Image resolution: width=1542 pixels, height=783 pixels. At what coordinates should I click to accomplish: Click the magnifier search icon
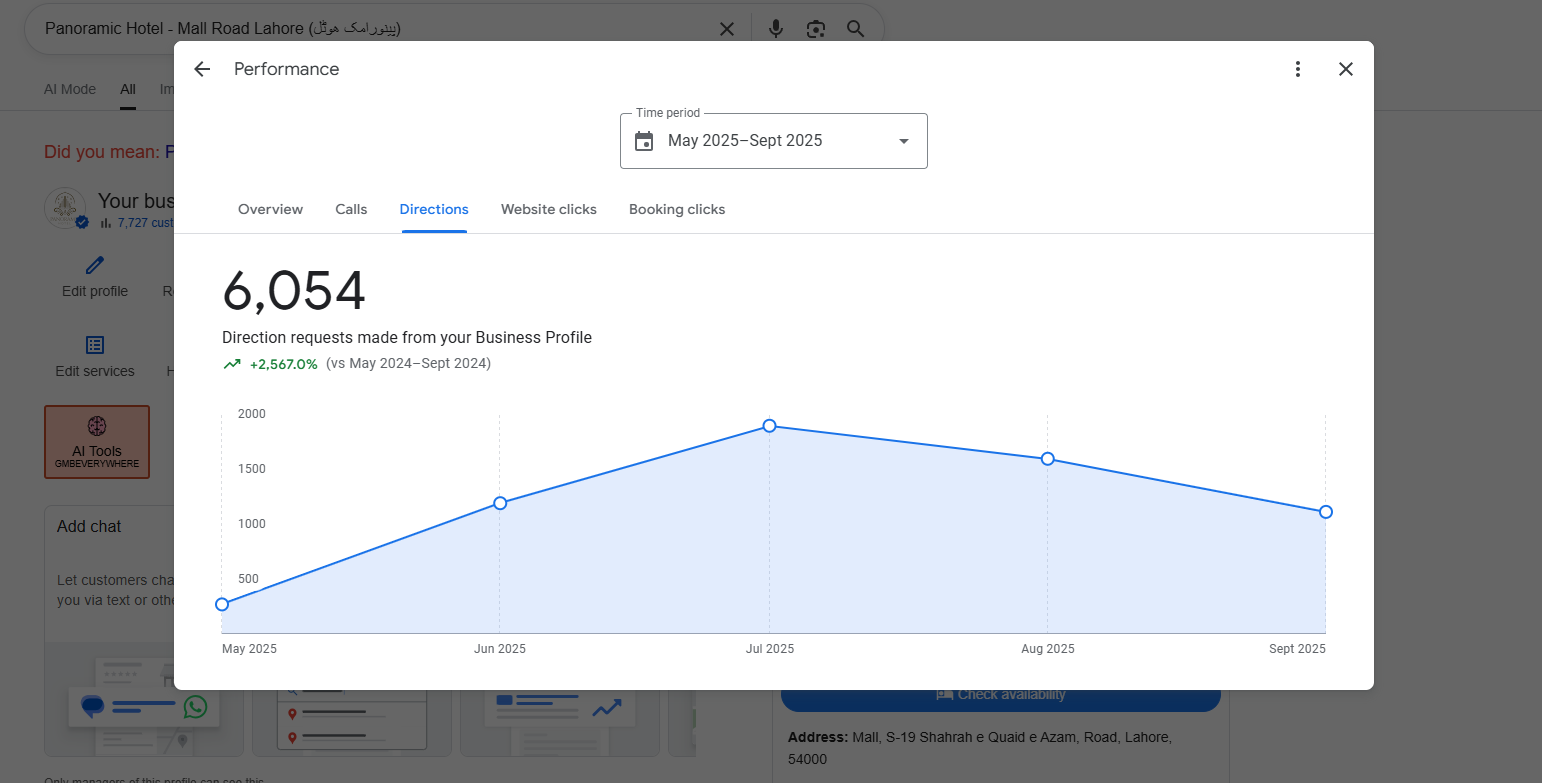pos(855,29)
